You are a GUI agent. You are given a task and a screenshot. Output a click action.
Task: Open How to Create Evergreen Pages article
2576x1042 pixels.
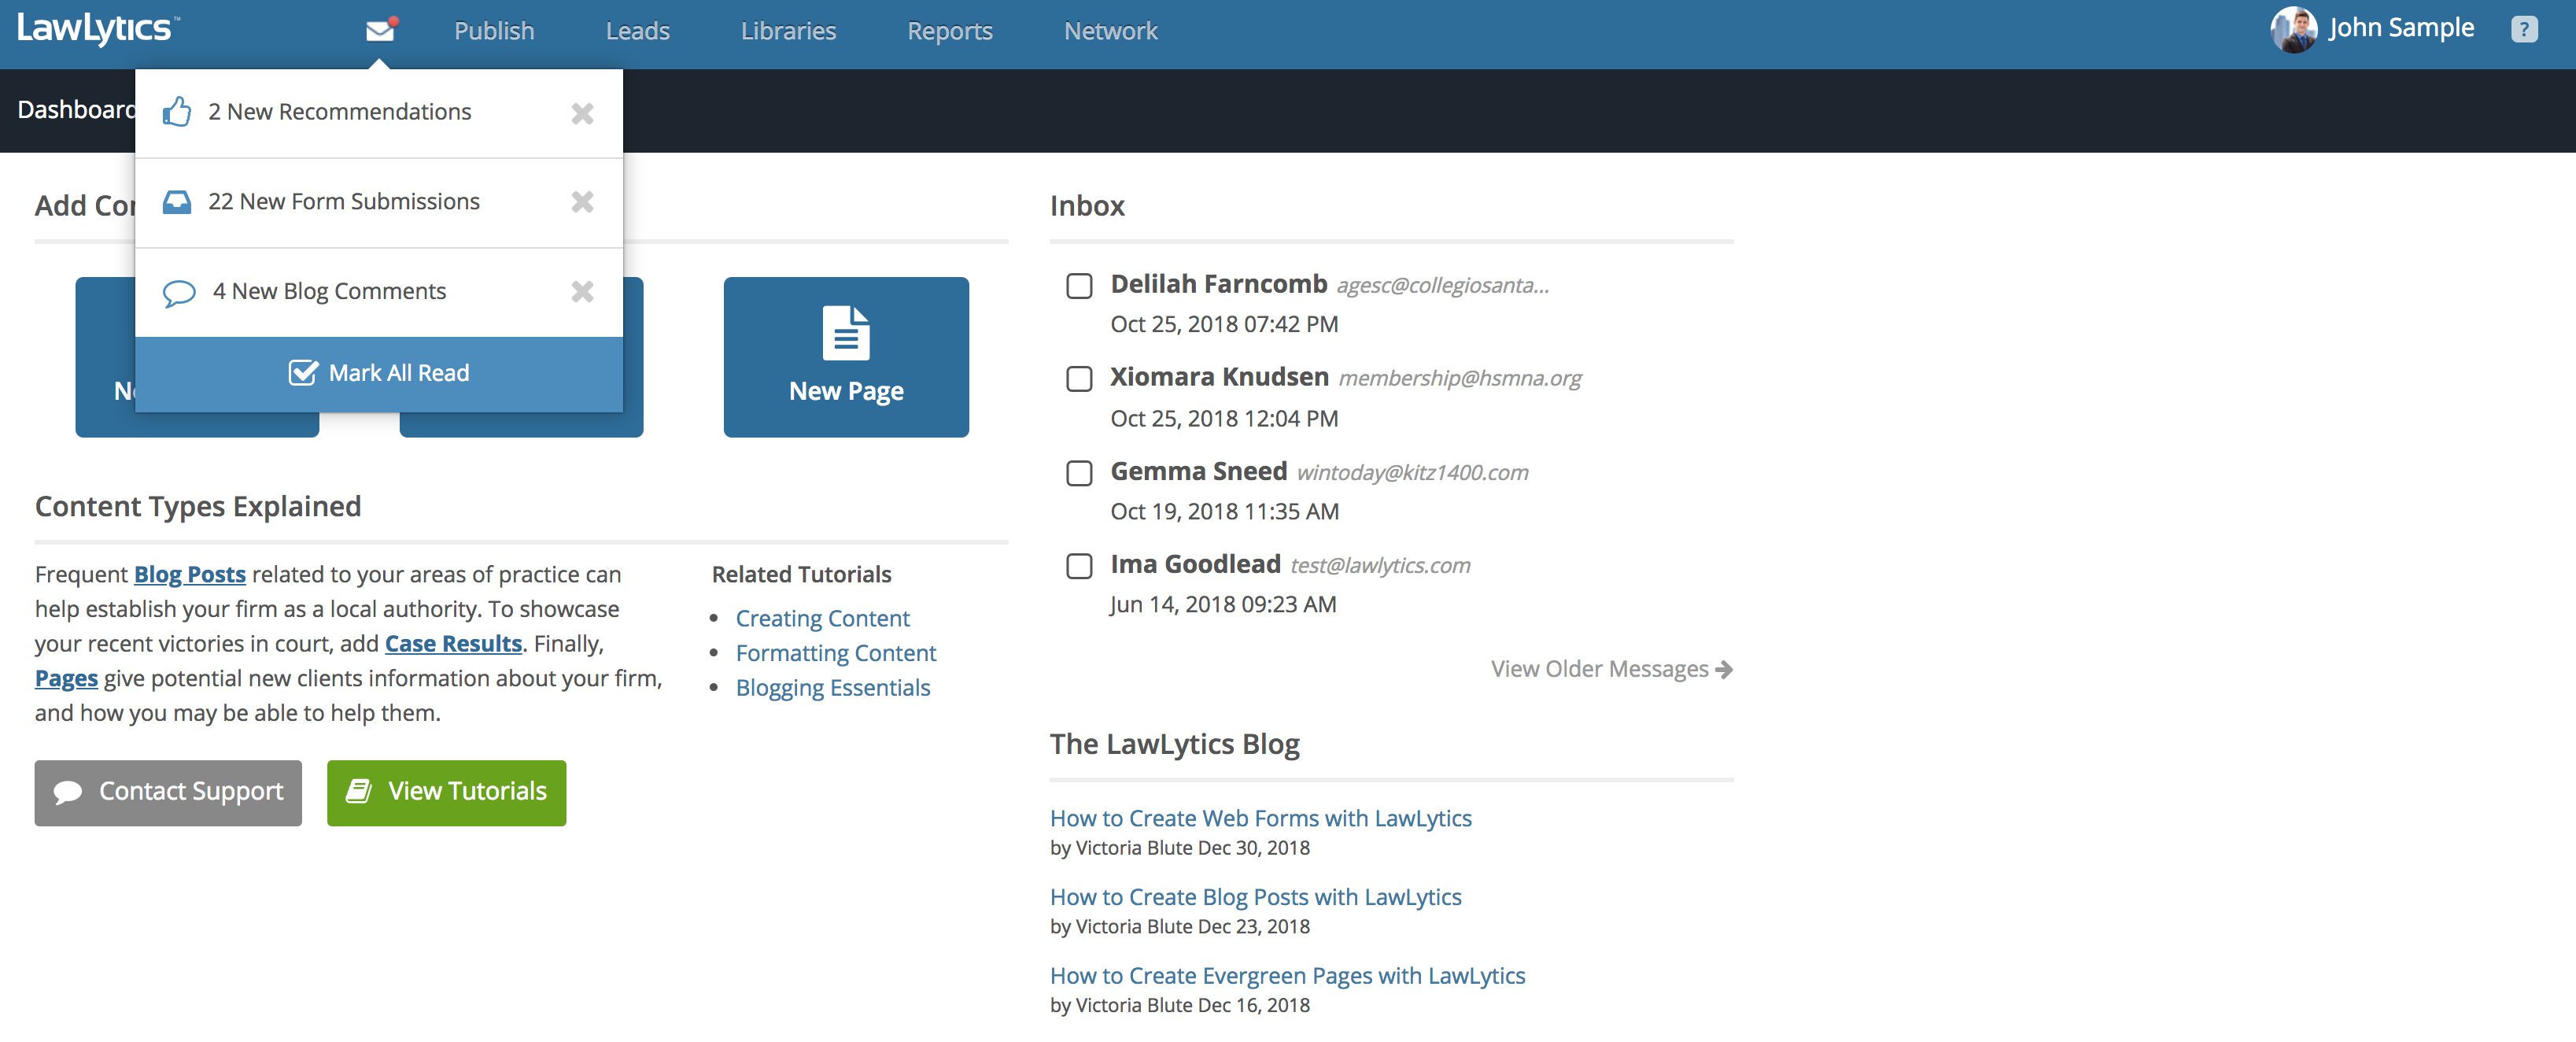click(1287, 976)
